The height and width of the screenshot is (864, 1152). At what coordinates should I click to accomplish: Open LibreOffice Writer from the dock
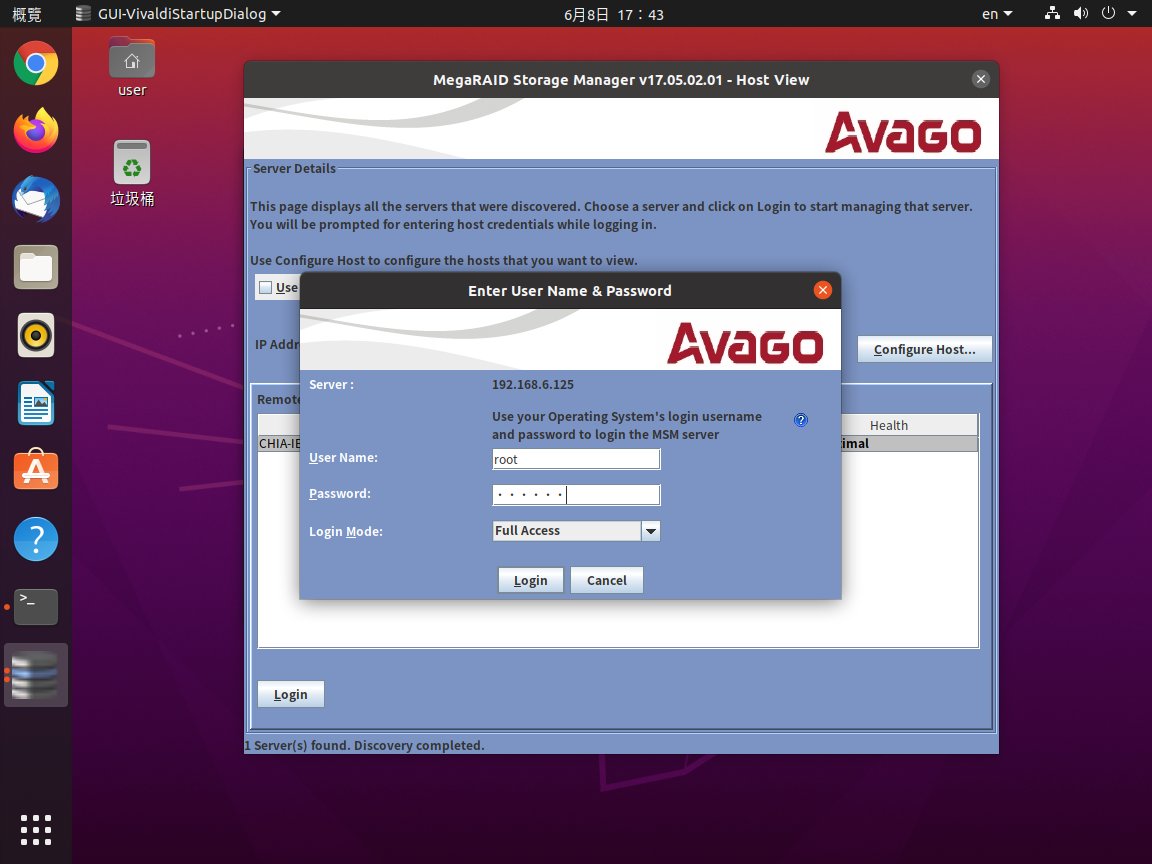(x=36, y=403)
